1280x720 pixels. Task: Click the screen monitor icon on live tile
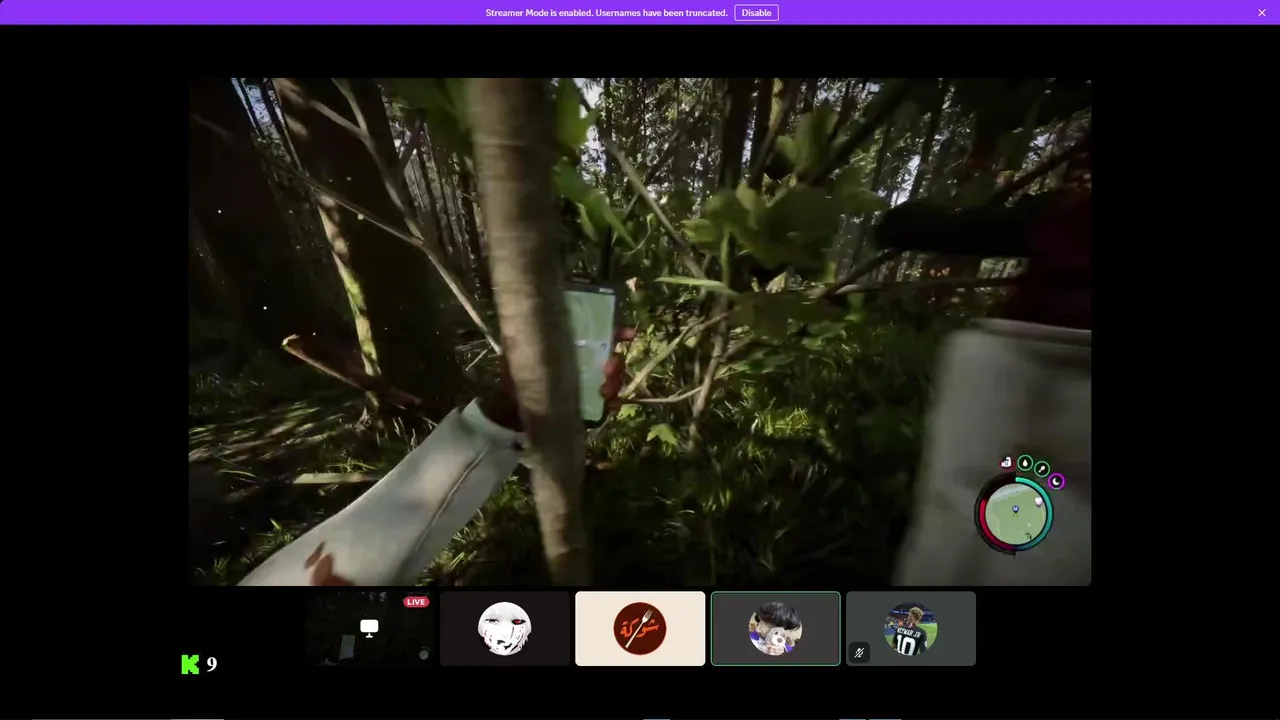(x=369, y=627)
